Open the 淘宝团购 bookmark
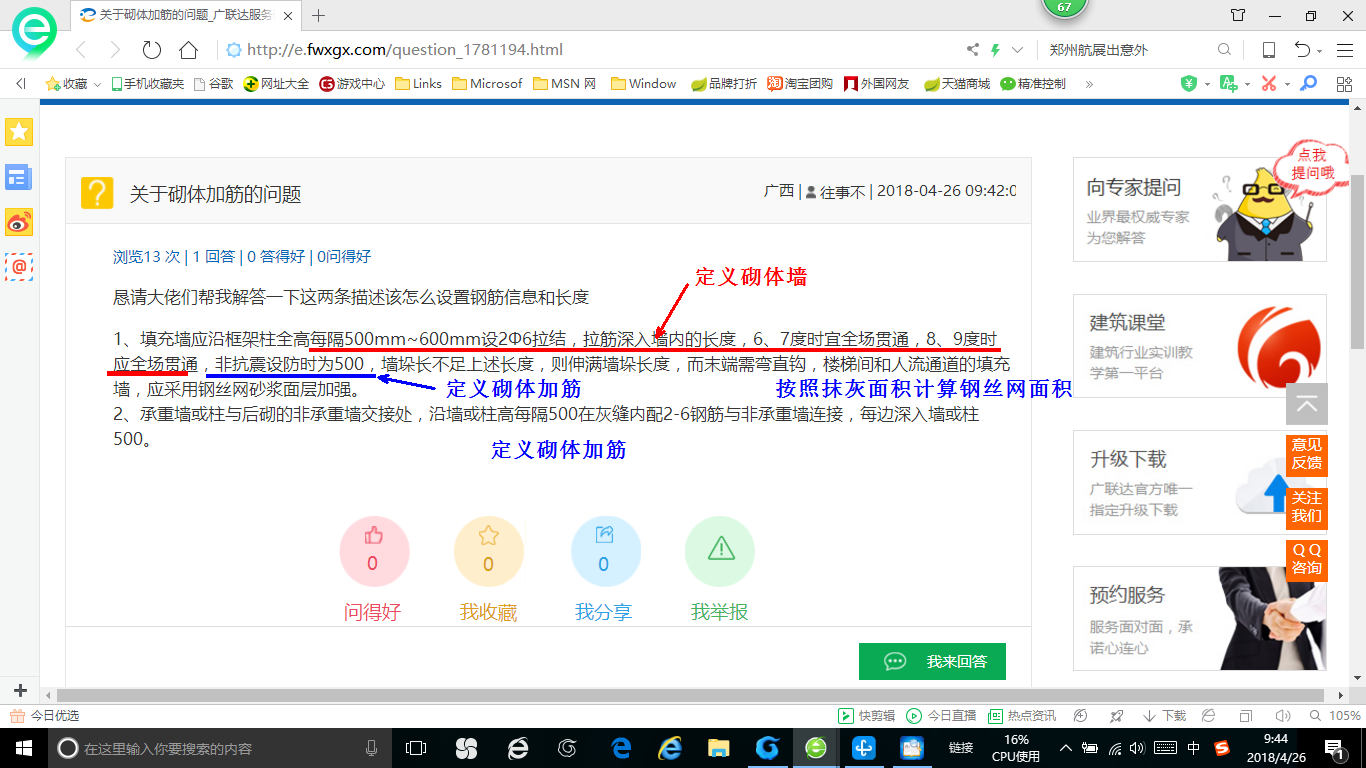This screenshot has width=1366, height=768. (x=800, y=84)
